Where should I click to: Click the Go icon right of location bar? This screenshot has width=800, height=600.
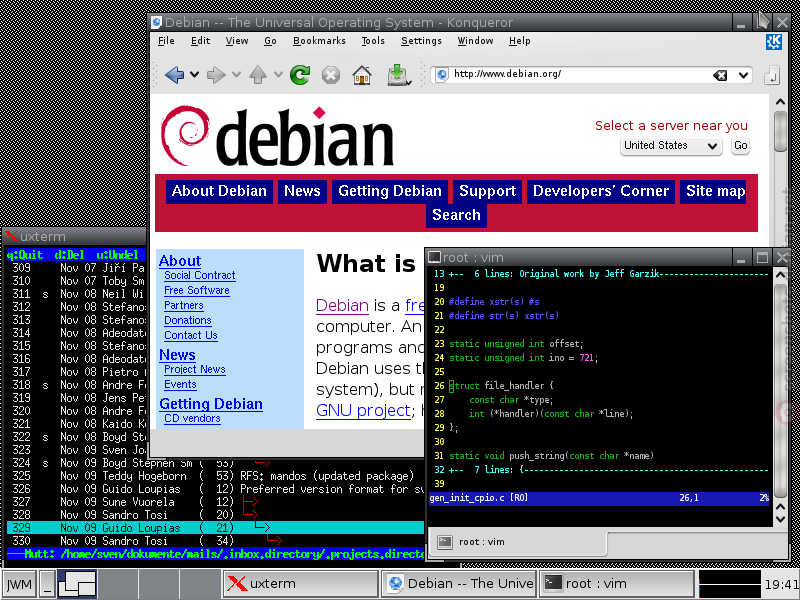(x=772, y=76)
